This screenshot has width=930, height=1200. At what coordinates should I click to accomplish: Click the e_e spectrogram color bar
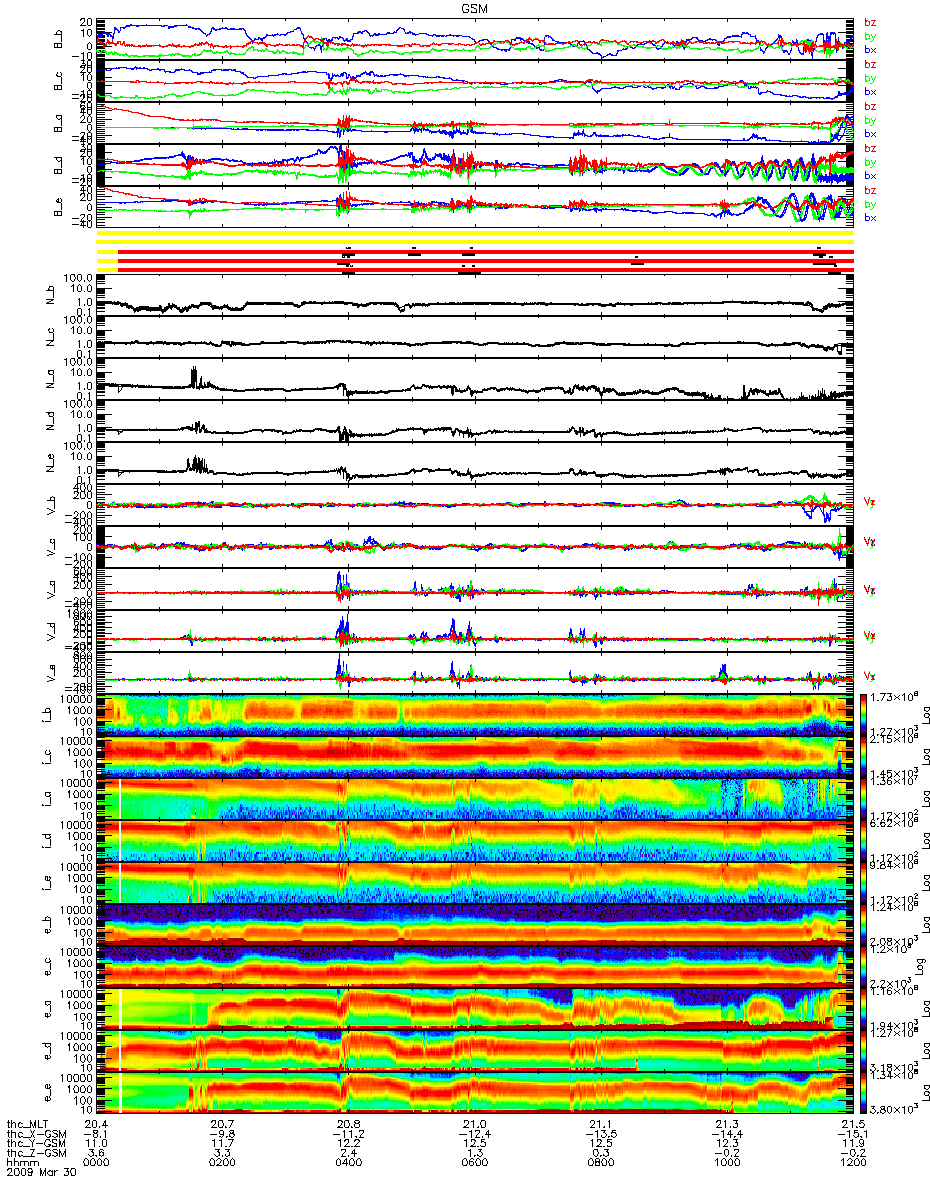pyautogui.click(x=863, y=1093)
